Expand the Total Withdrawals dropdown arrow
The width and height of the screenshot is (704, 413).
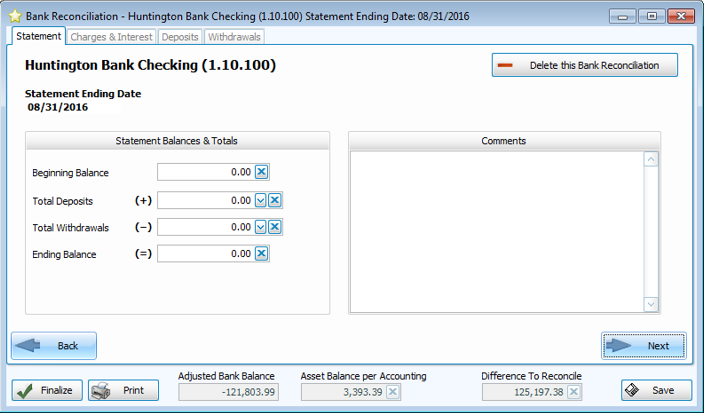(260, 227)
